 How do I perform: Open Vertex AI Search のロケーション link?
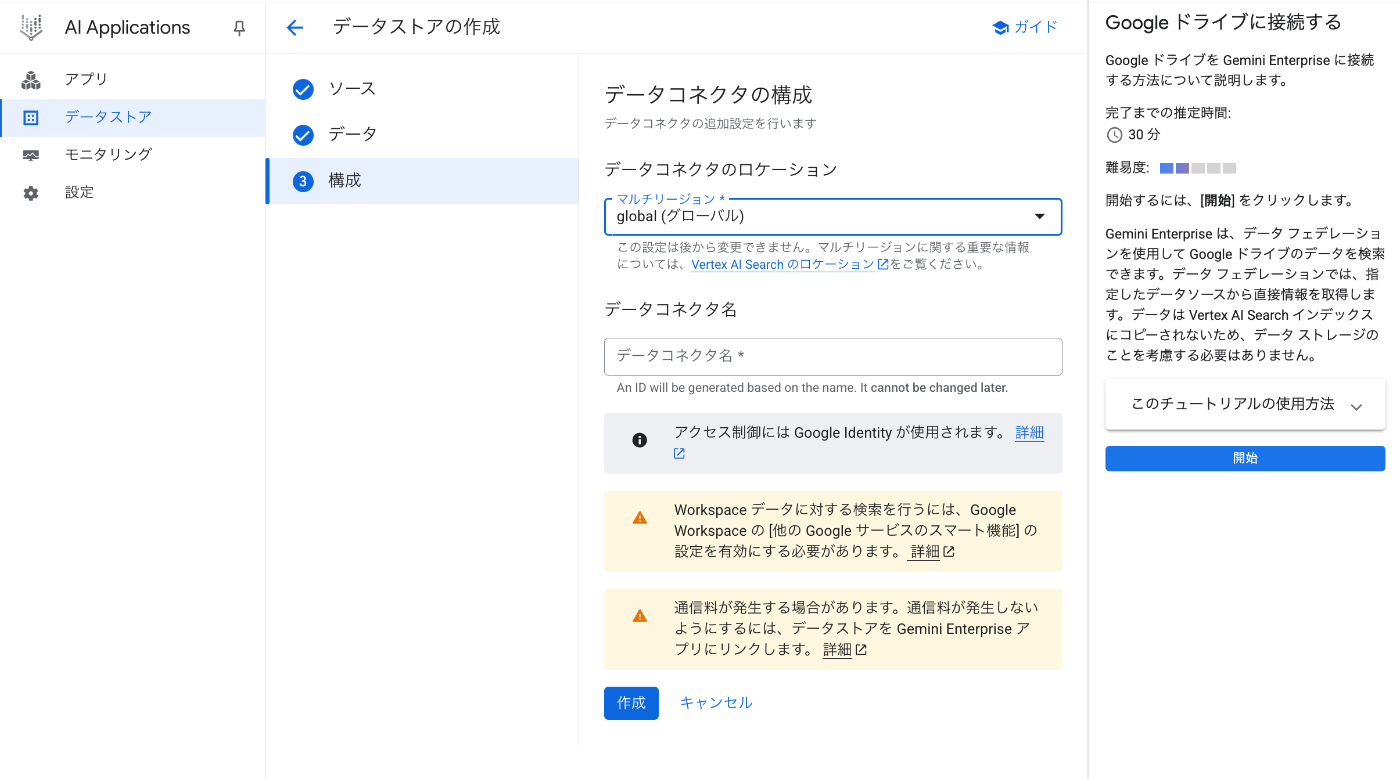click(783, 265)
